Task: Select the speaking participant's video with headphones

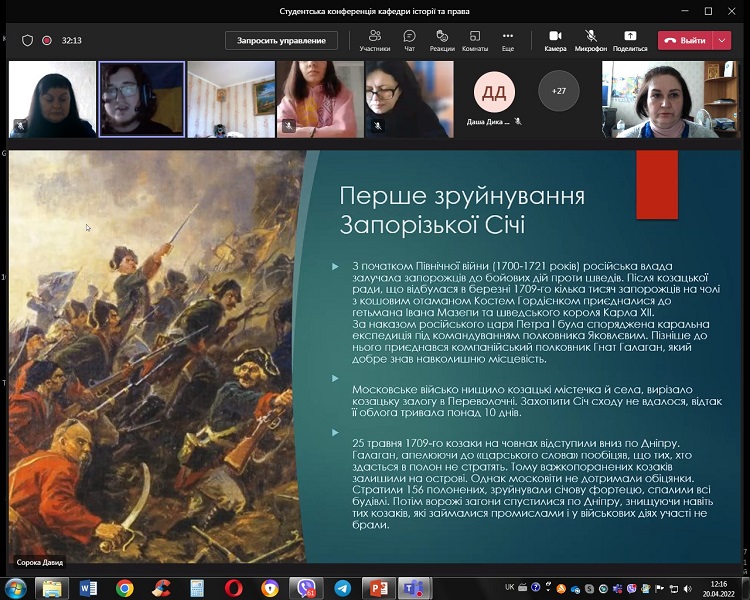Action: click(x=142, y=99)
